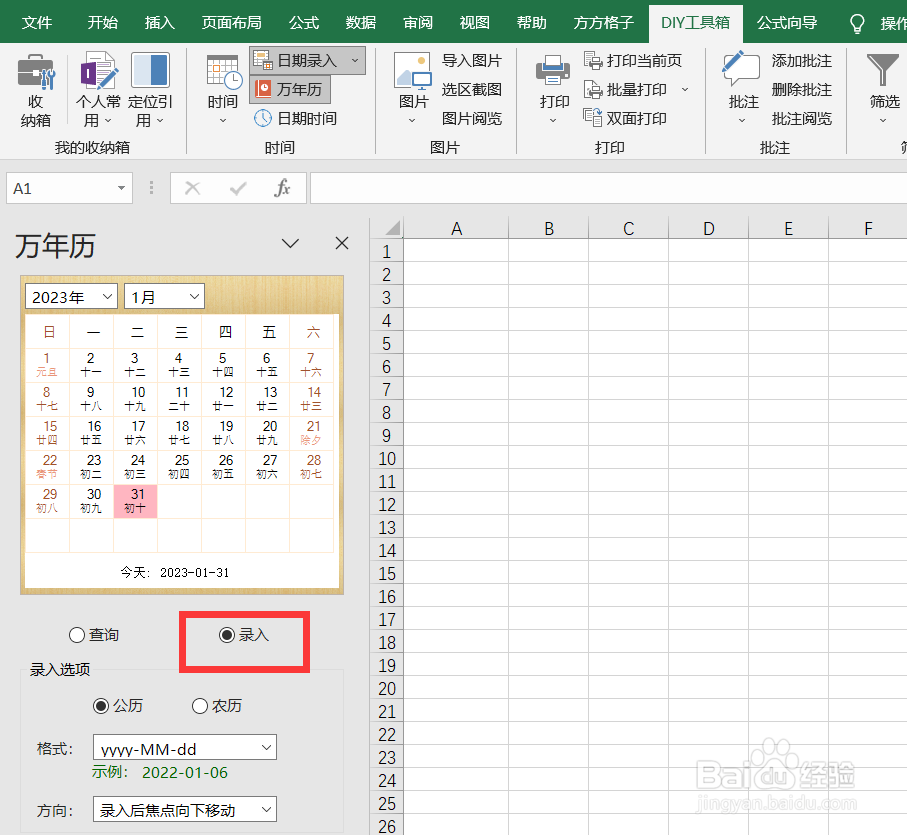907x835 pixels.
Task: Click the 批量打印 icon
Action: tap(593, 89)
